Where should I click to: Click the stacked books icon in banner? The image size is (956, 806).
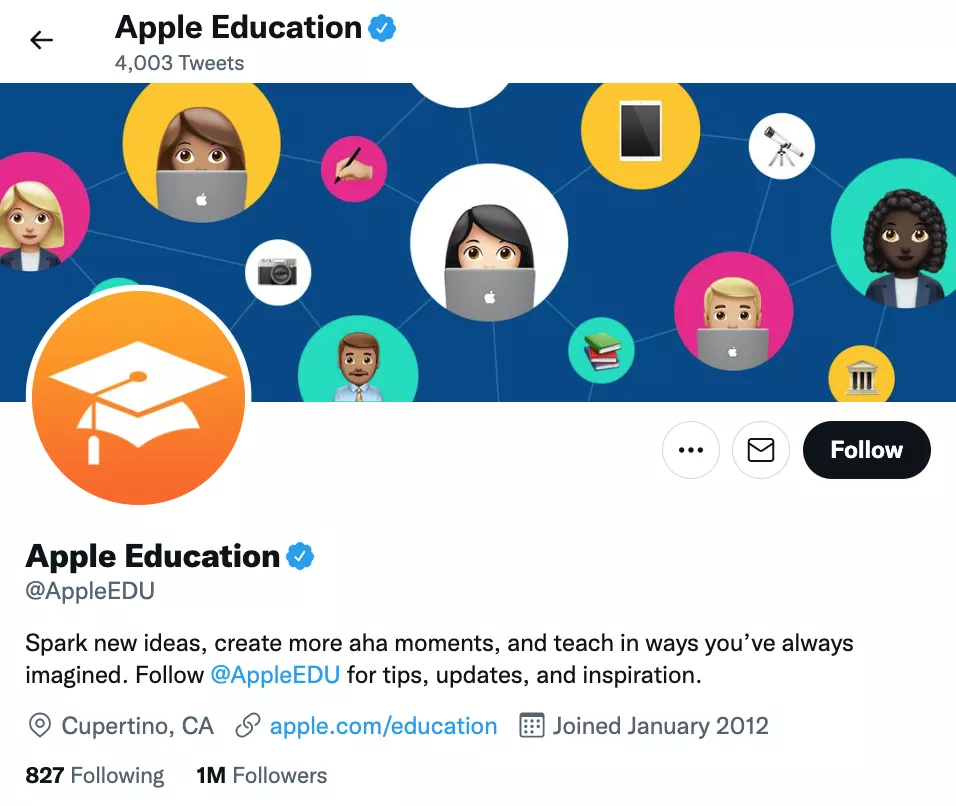[602, 351]
